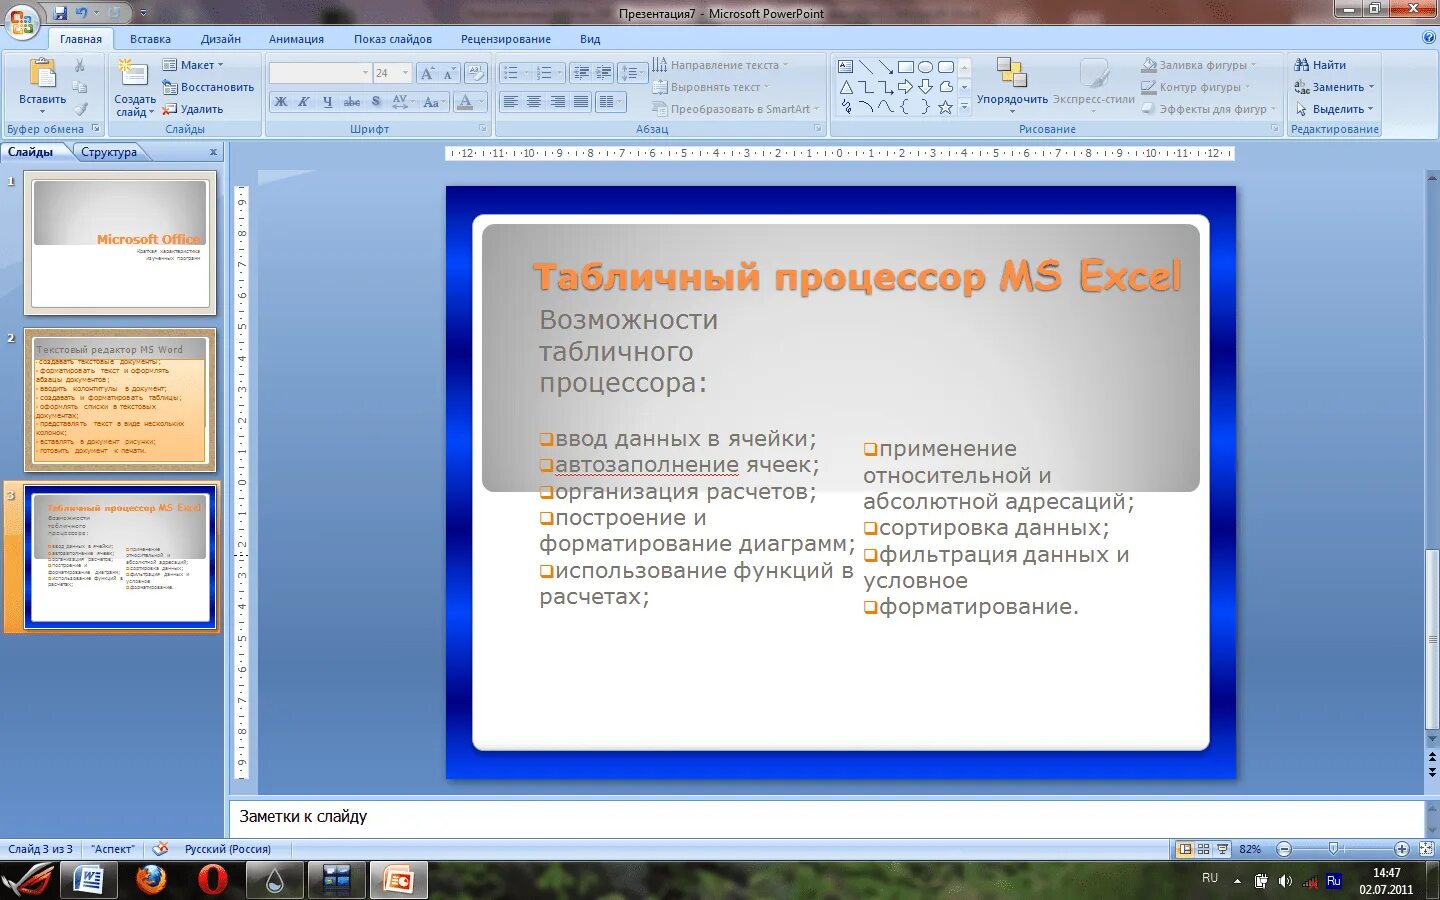Viewport: 1440px width, 900px height.
Task: Open the Вставка ribbon tab
Action: click(150, 39)
